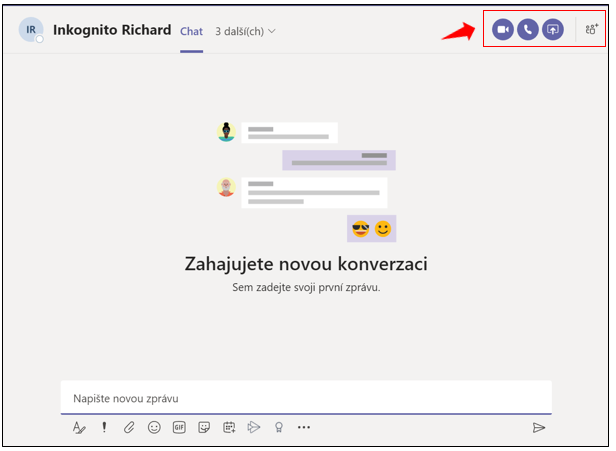Open the Praise badge icon

click(x=279, y=427)
